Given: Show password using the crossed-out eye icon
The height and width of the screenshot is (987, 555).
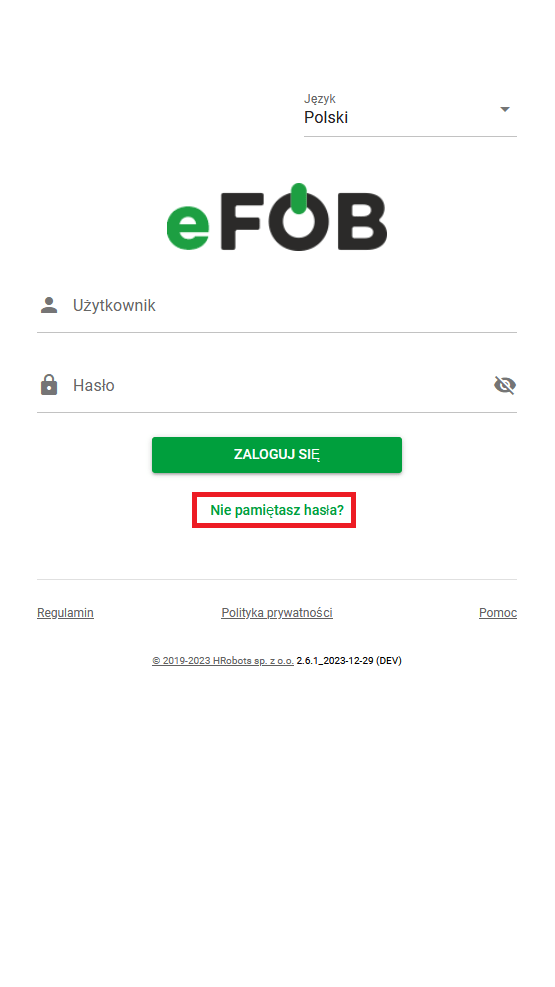Looking at the screenshot, I should pos(505,385).
